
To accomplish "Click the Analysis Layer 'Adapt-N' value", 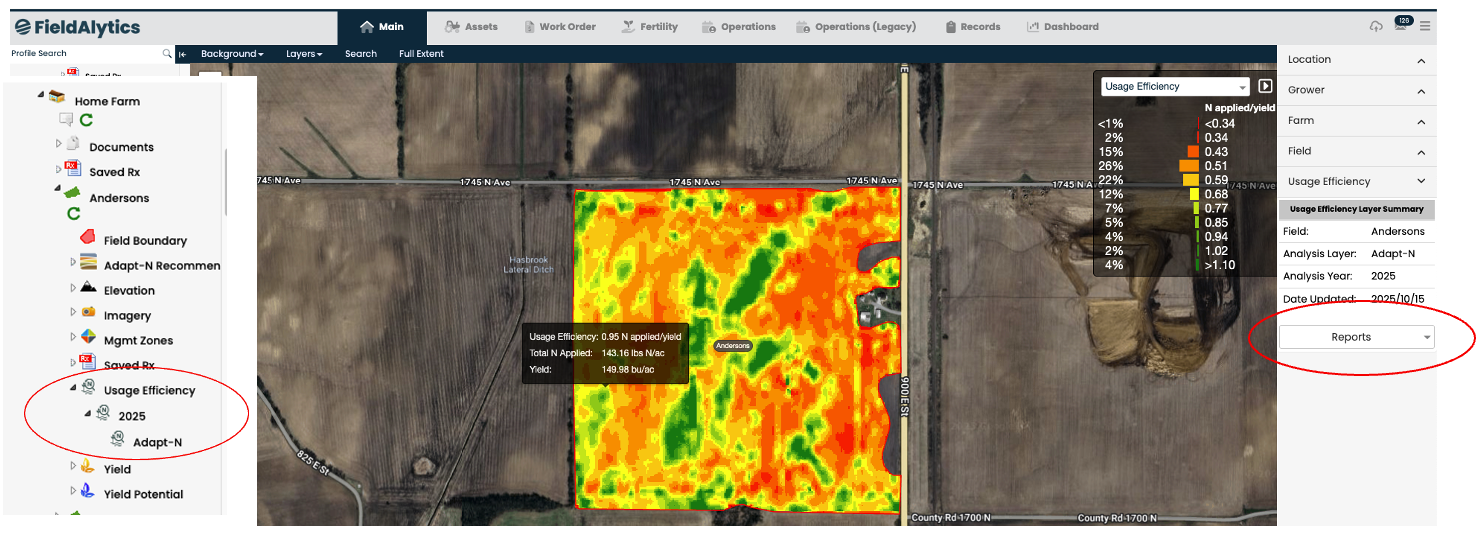I will (x=1391, y=254).
